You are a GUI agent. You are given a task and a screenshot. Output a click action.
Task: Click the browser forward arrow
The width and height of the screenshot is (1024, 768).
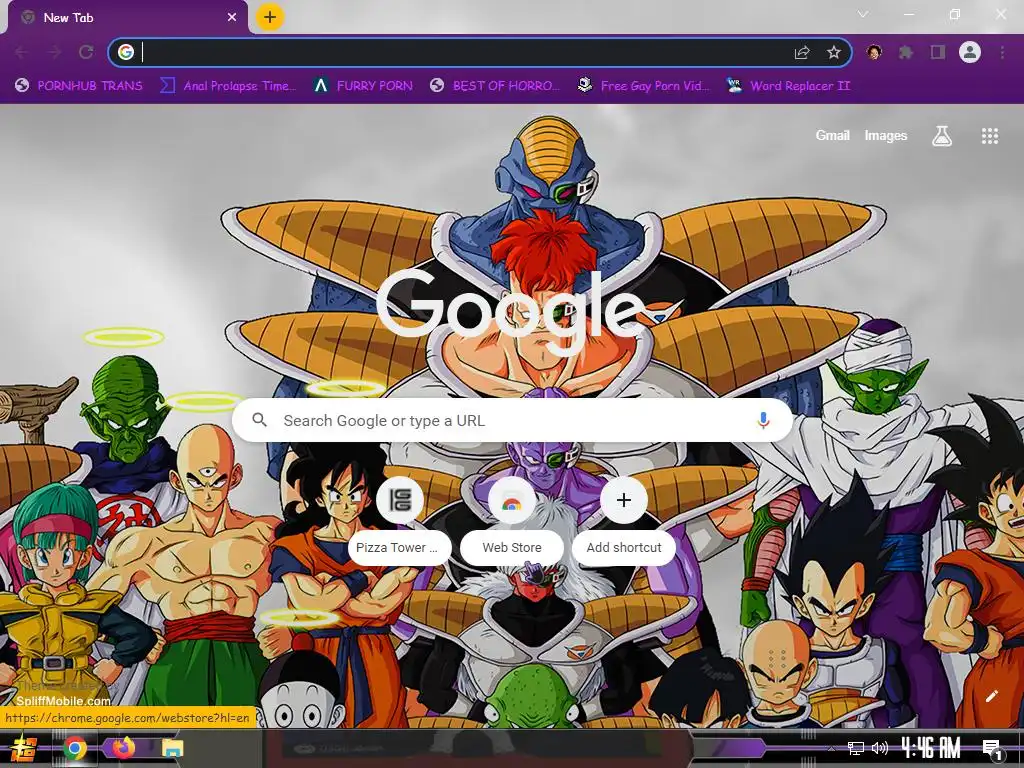coord(54,52)
